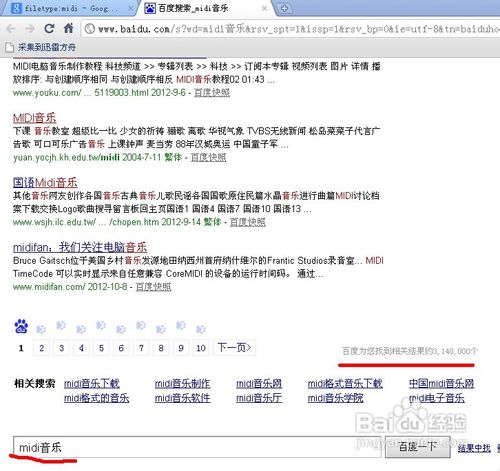Image resolution: width=500 pixels, height=471 pixels.
Task: Go to results page 2
Action: (x=41, y=348)
